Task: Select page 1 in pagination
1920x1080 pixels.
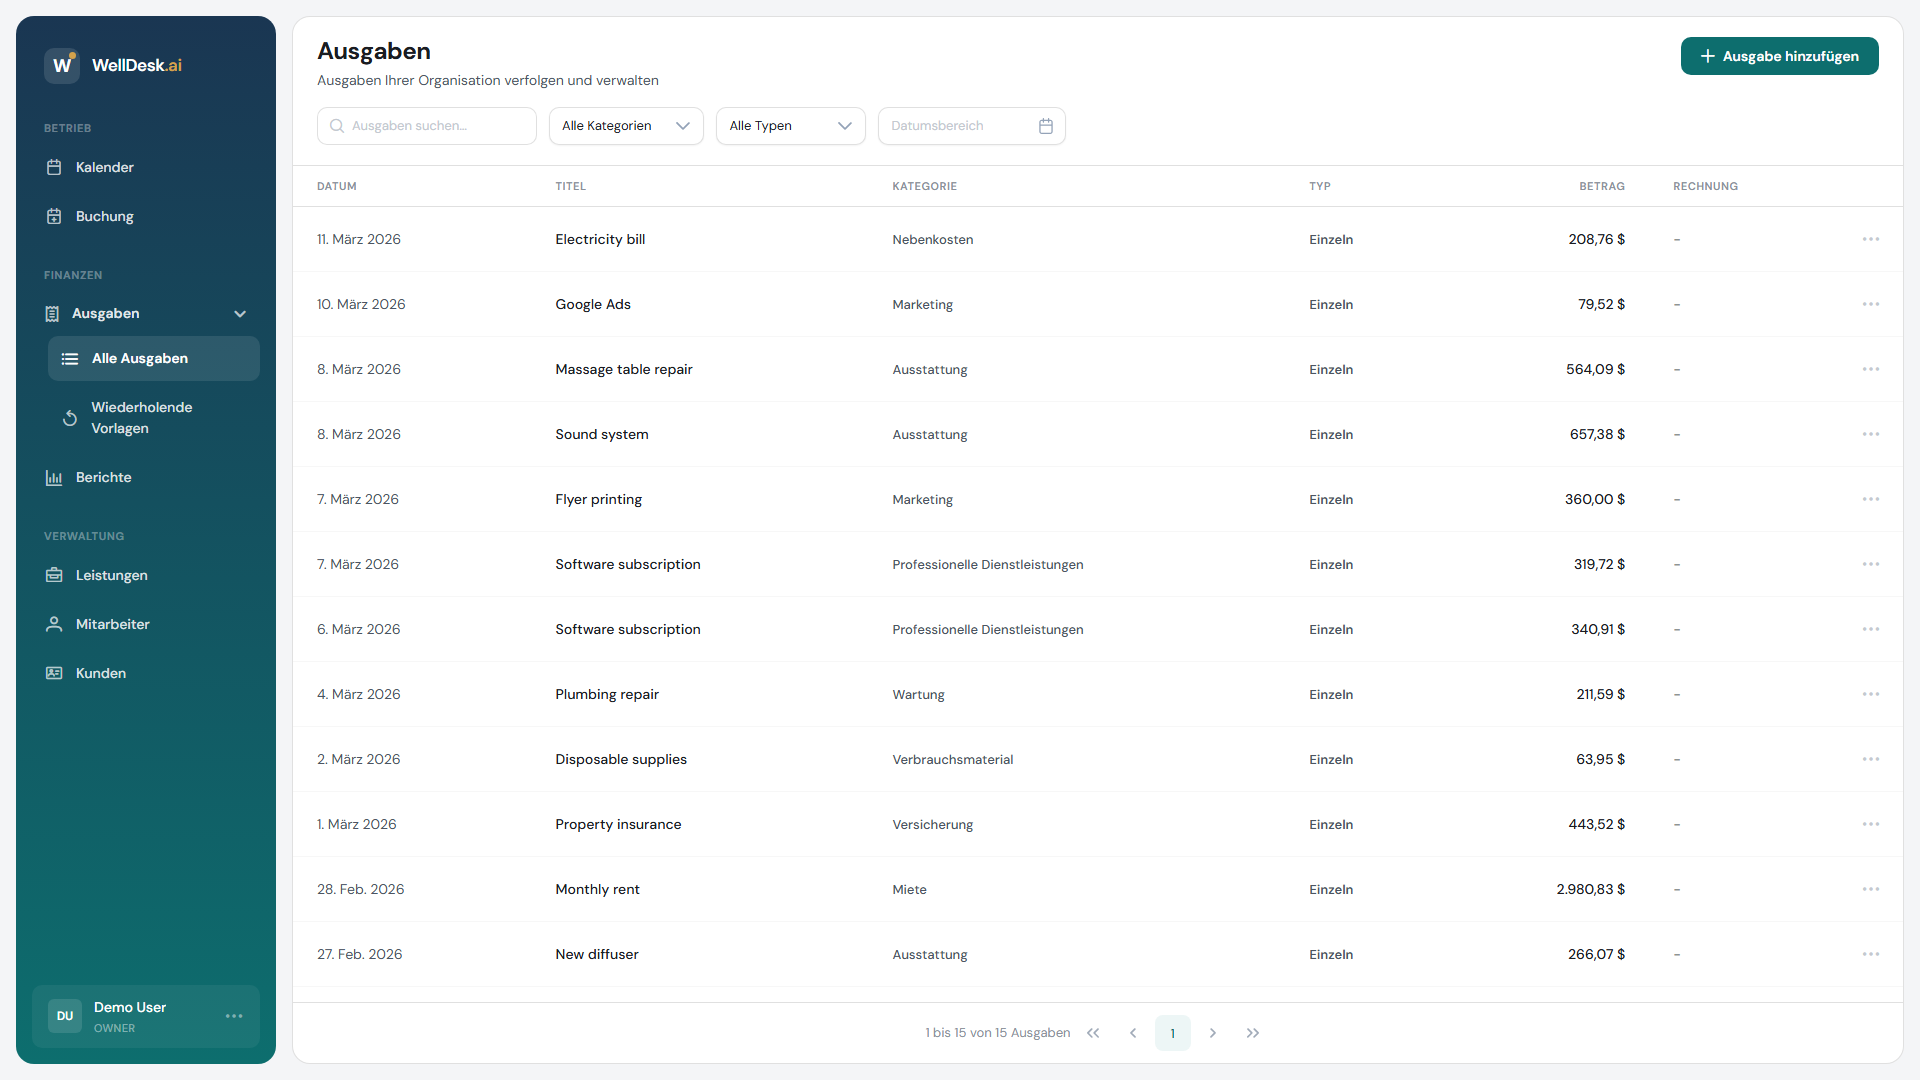Action: click(1172, 1033)
